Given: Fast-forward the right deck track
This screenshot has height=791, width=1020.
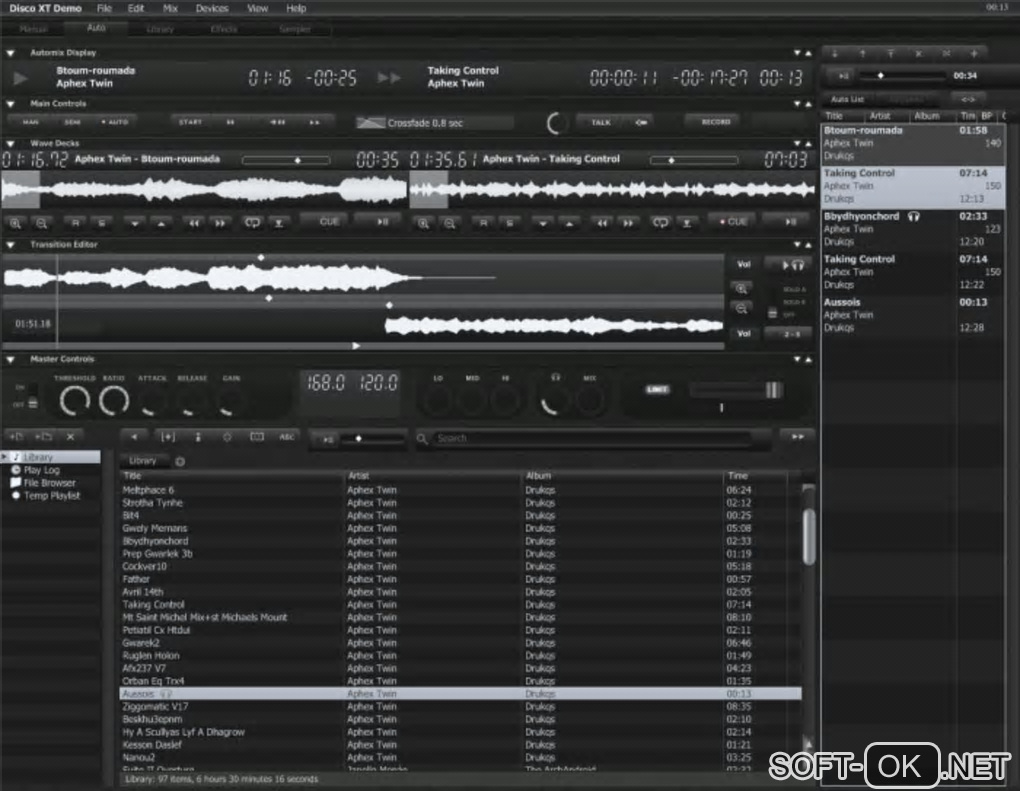Looking at the screenshot, I should pos(628,223).
